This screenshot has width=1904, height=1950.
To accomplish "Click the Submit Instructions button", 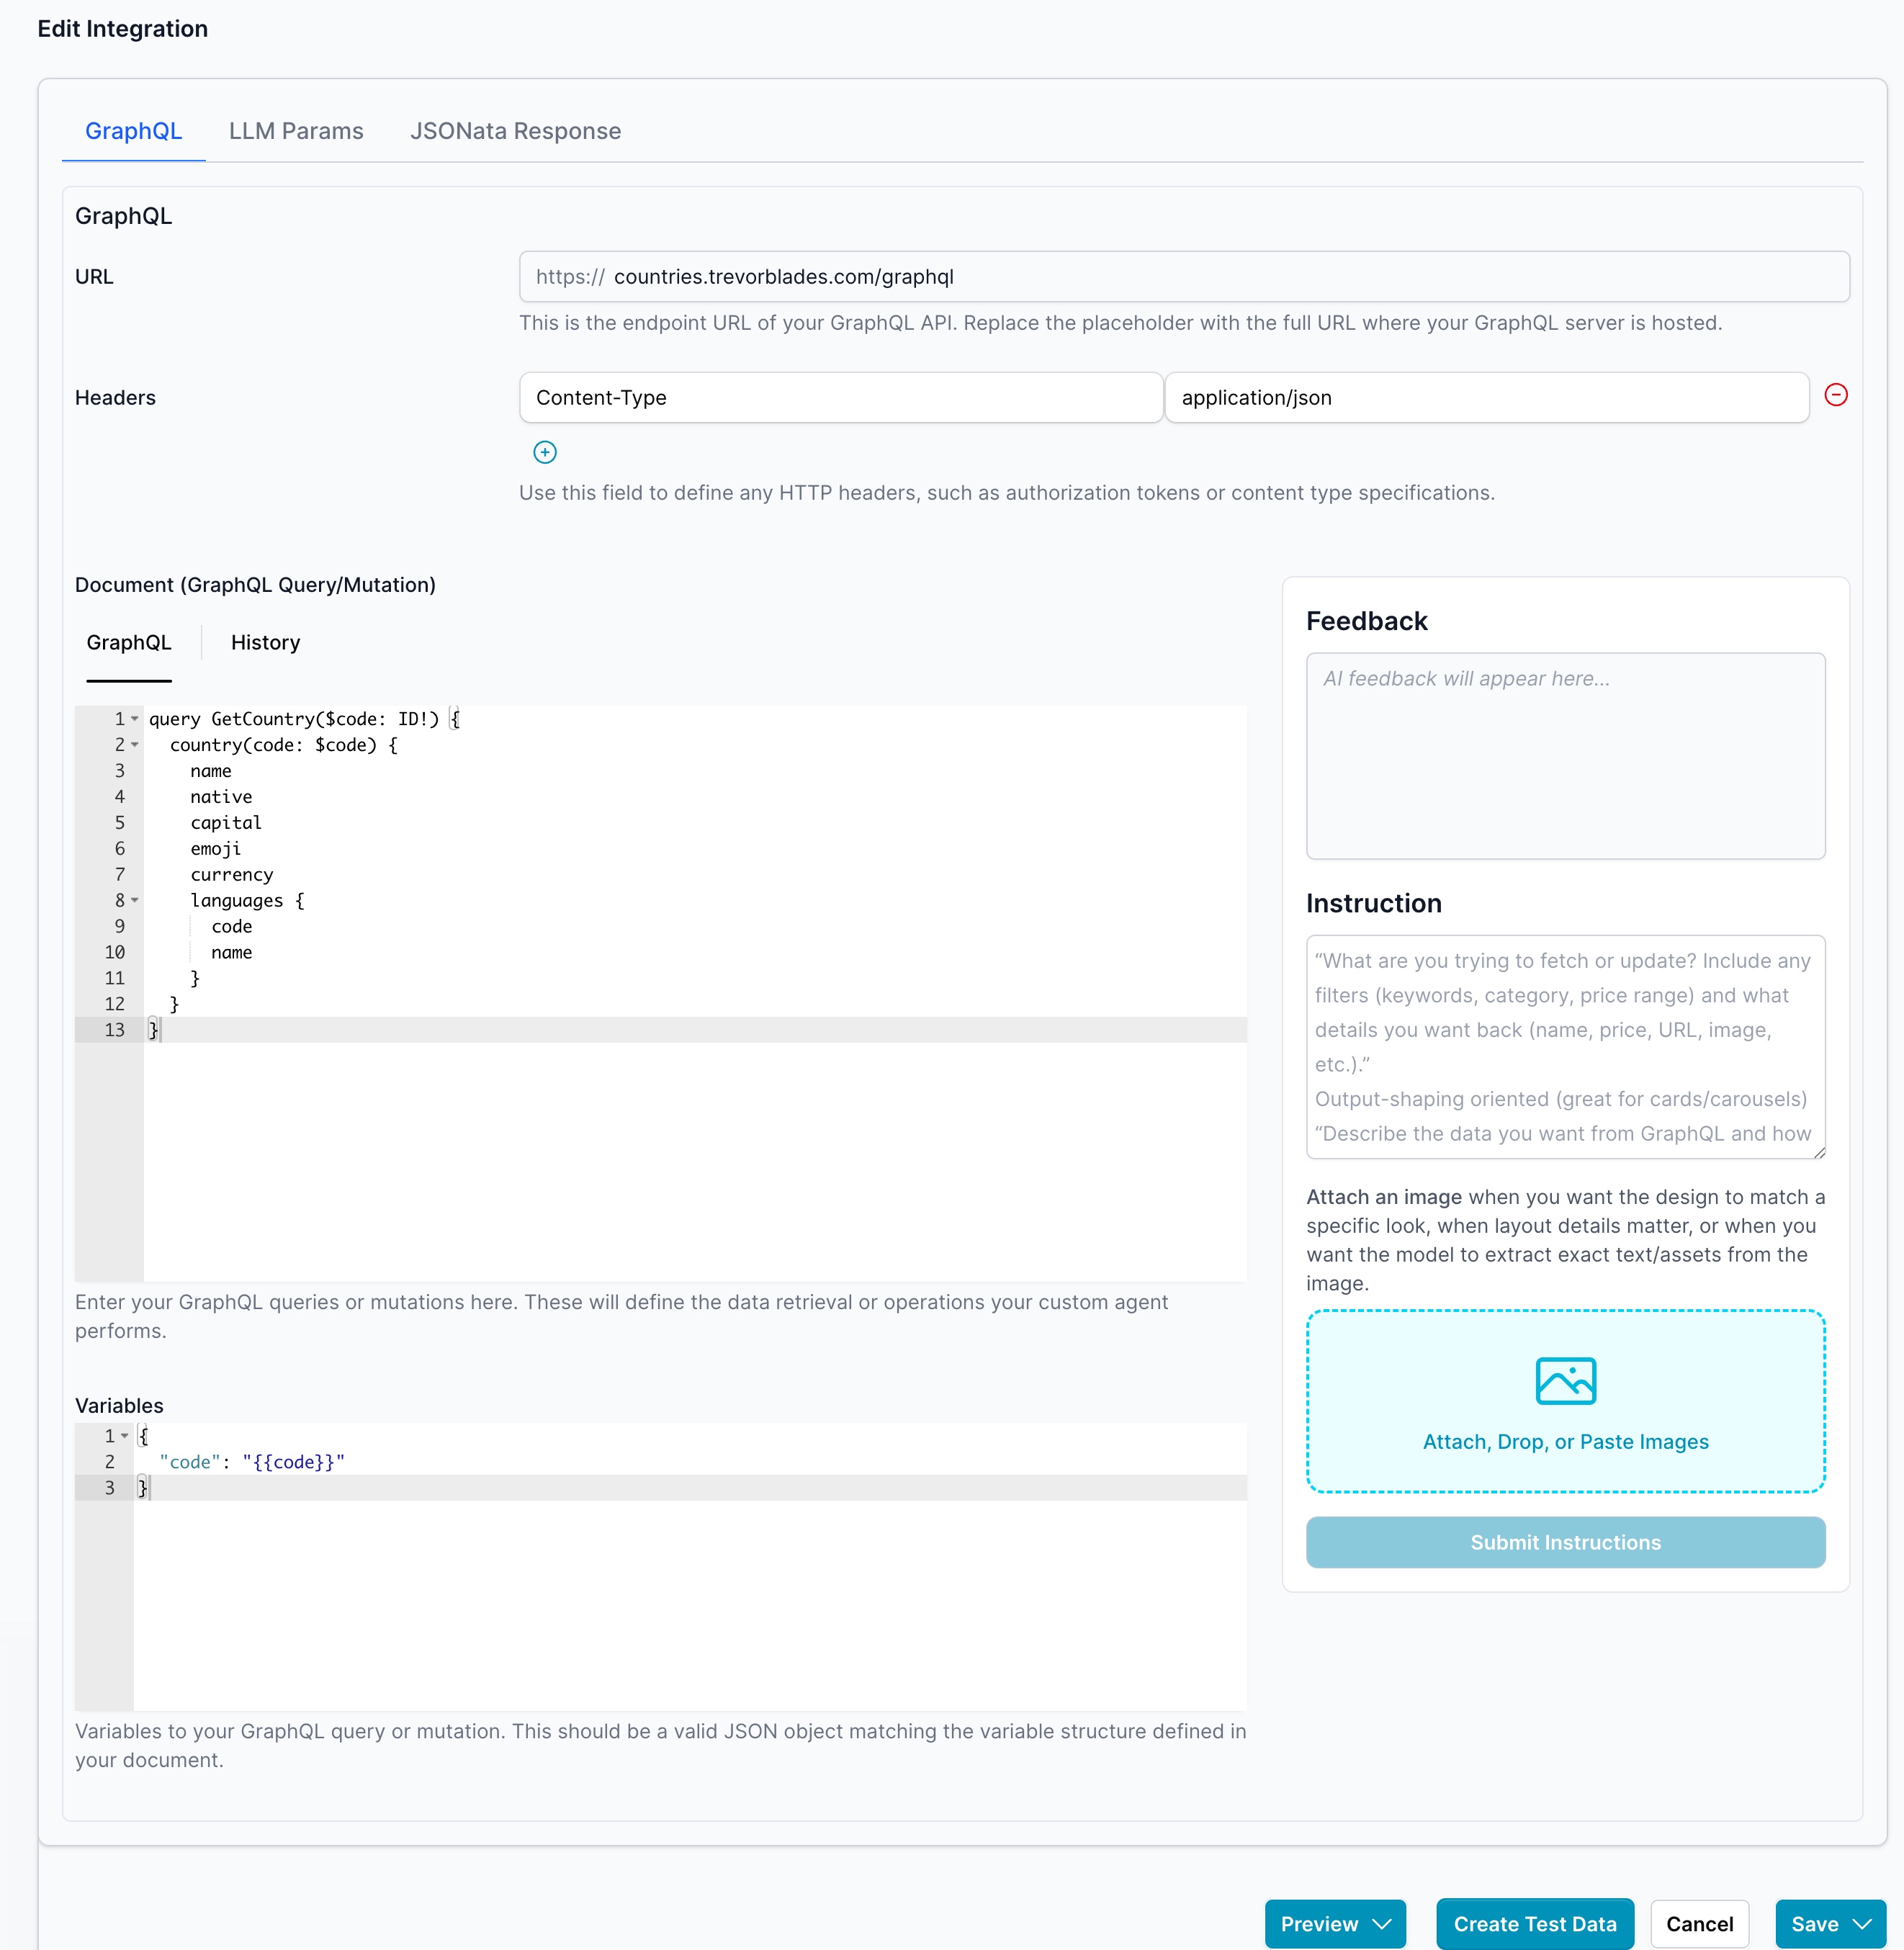I will [x=1564, y=1542].
